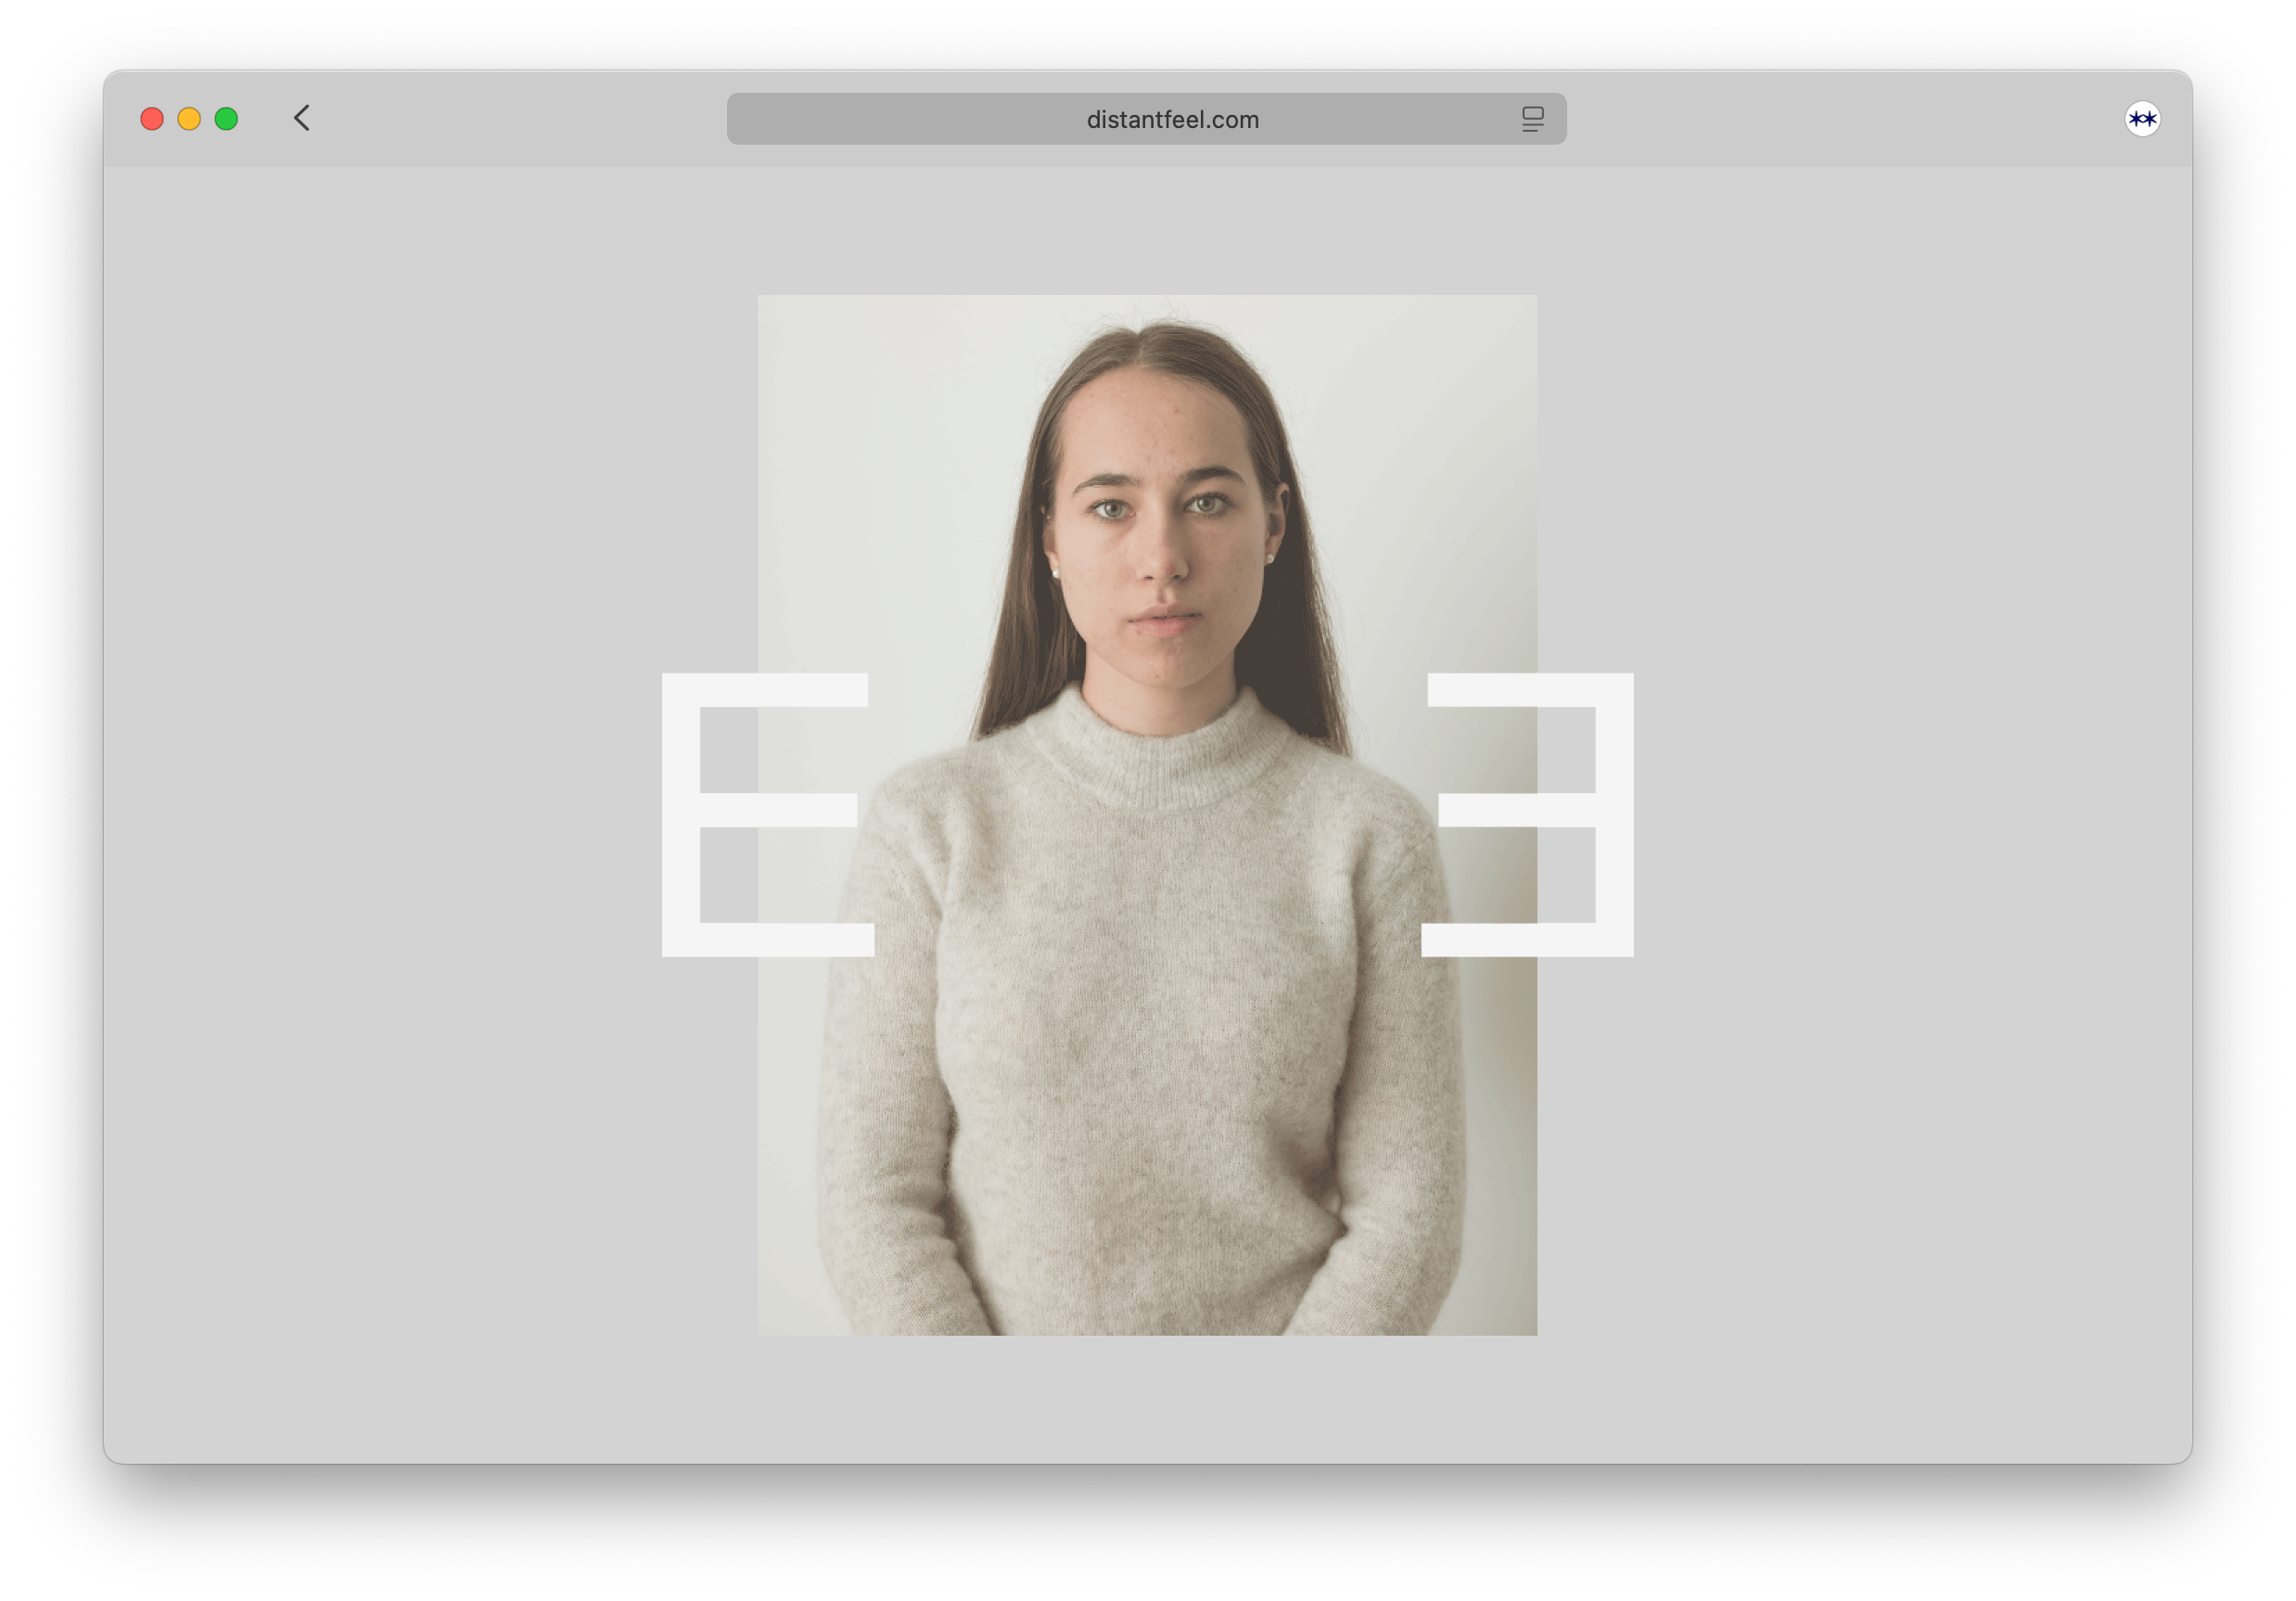Open the reader view icon in address bar

click(x=1532, y=119)
